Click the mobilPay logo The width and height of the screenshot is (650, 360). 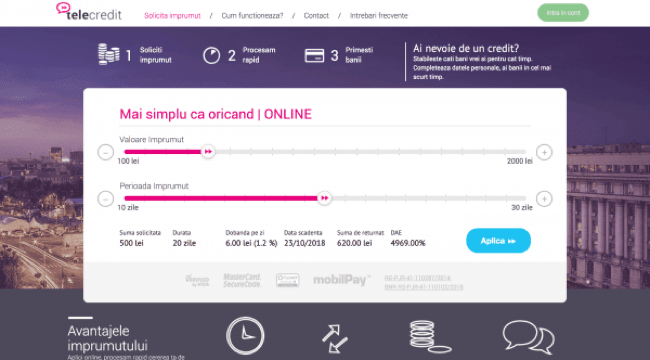342,280
